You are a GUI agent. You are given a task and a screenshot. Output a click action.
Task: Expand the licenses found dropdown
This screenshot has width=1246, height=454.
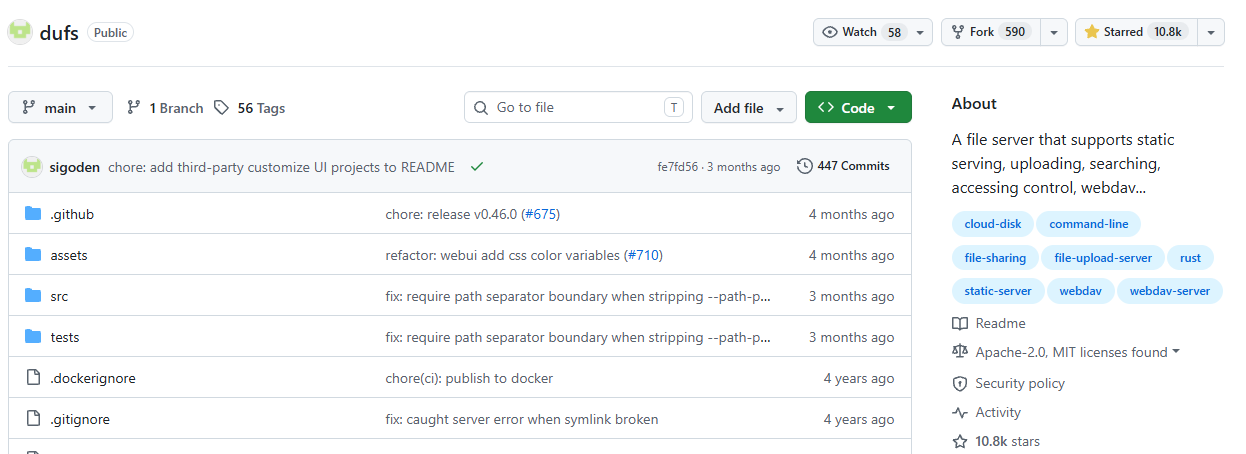pyautogui.click(x=1176, y=352)
